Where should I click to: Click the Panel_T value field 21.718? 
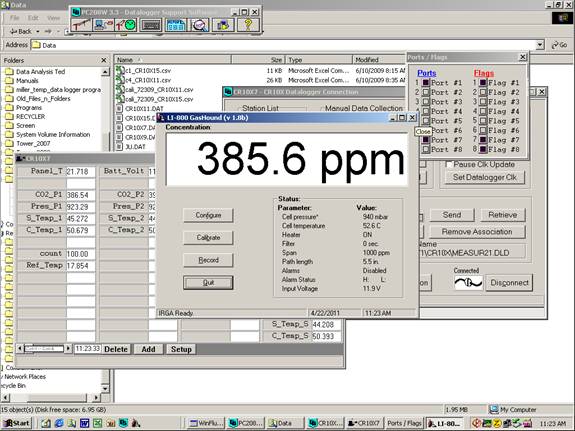pos(80,172)
